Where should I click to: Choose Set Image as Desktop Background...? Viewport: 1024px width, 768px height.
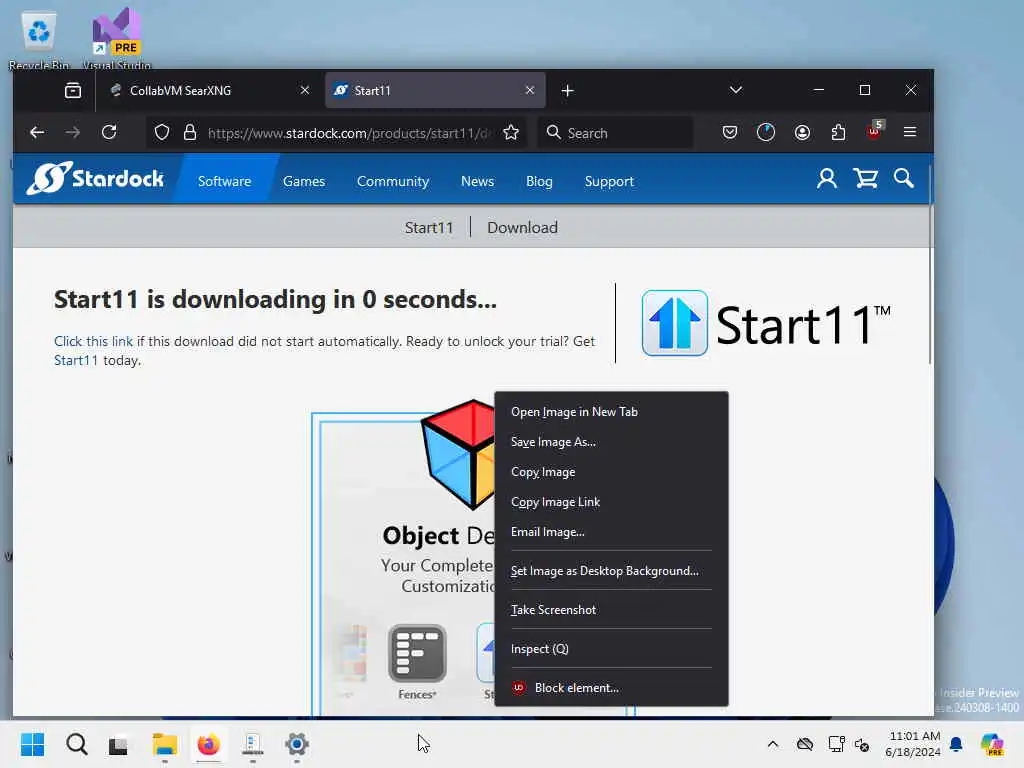tap(611, 571)
